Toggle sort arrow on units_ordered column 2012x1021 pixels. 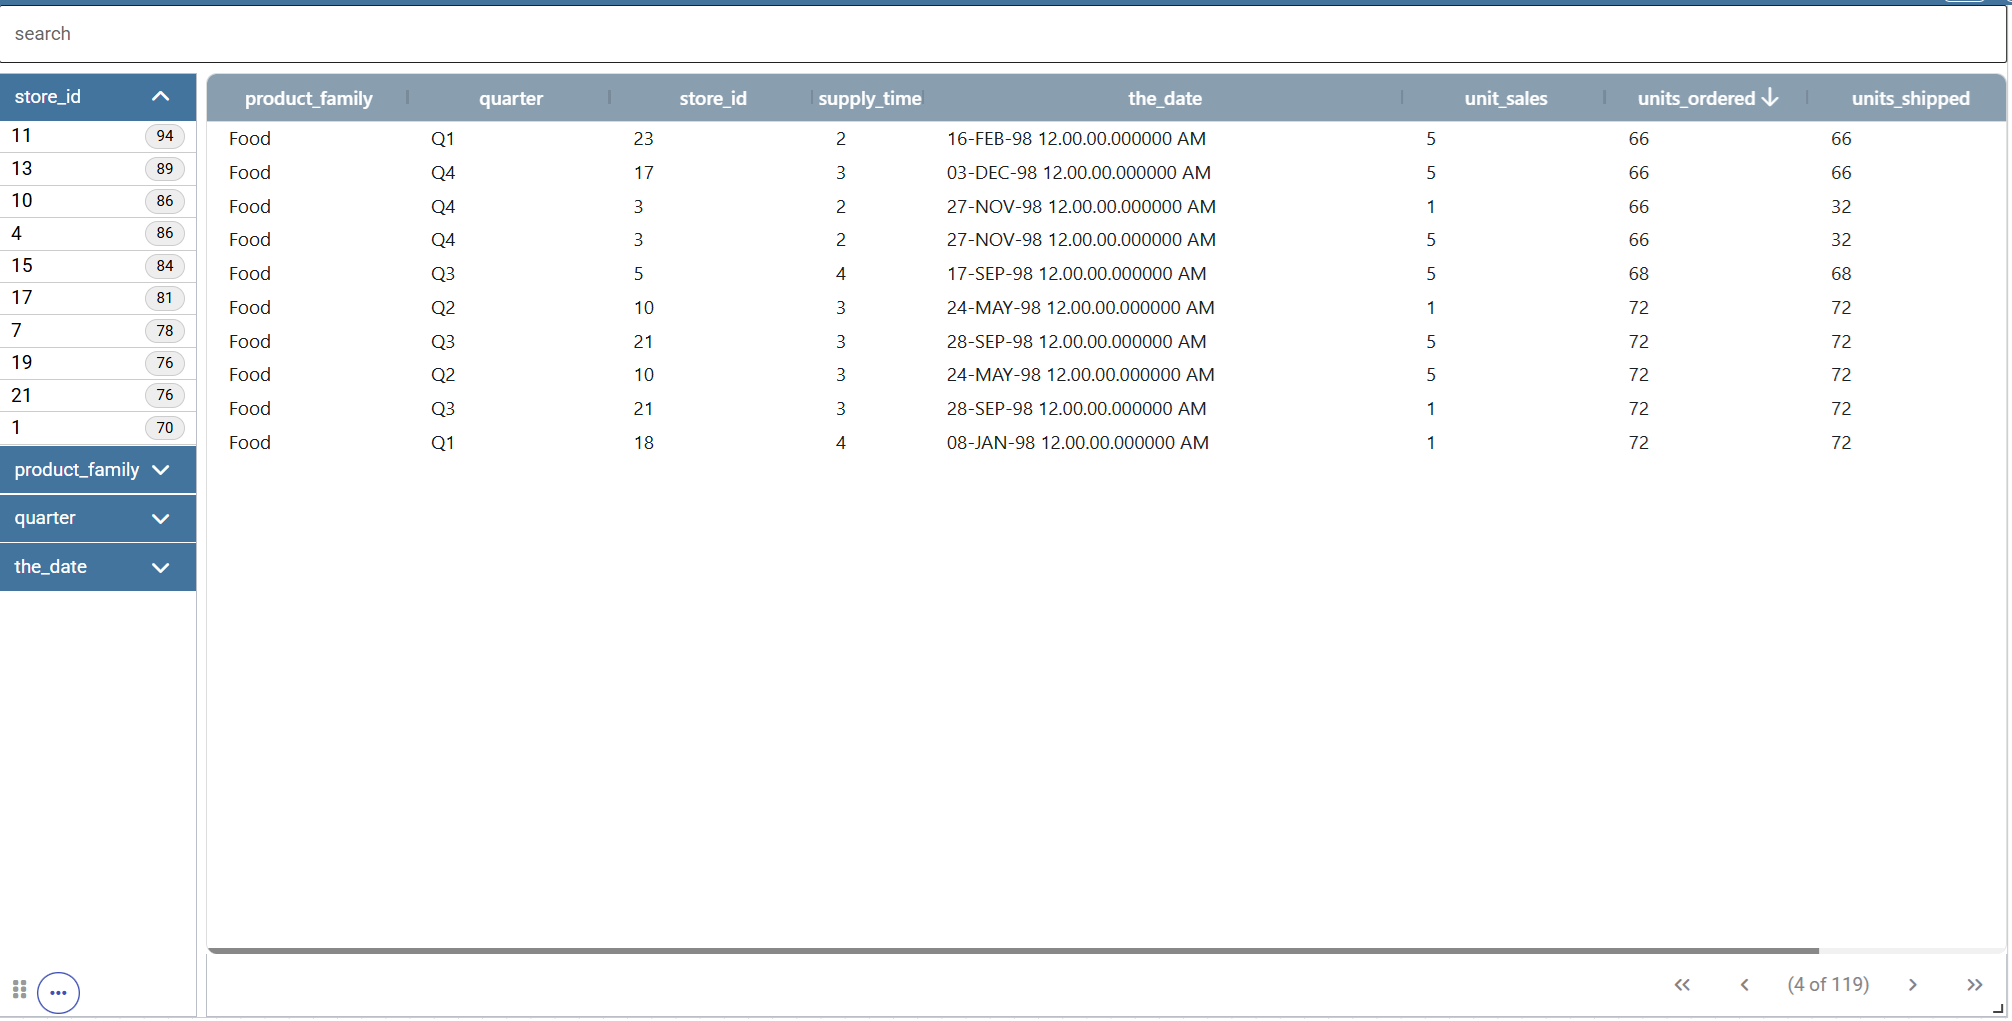coord(1770,97)
